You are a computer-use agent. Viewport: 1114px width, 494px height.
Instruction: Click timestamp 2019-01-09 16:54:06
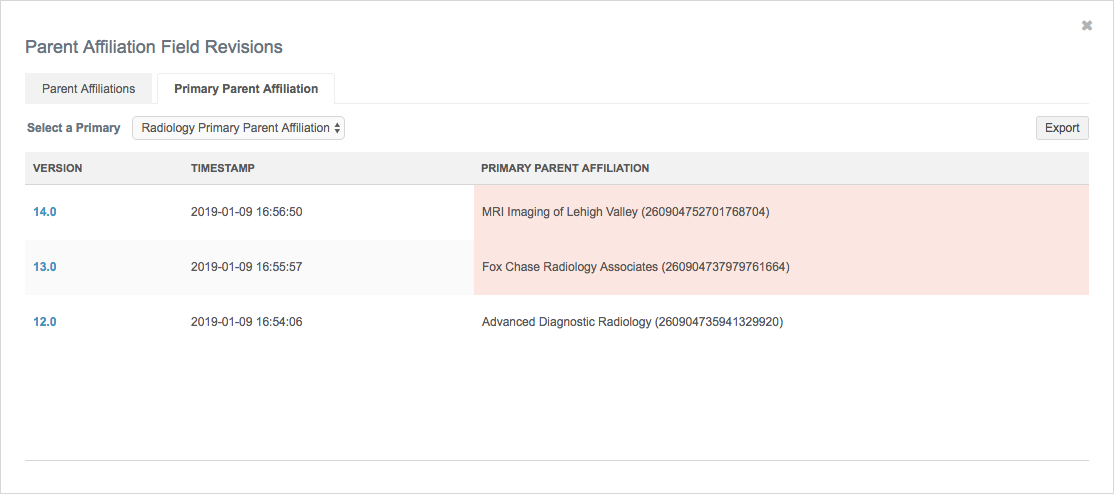(x=246, y=322)
